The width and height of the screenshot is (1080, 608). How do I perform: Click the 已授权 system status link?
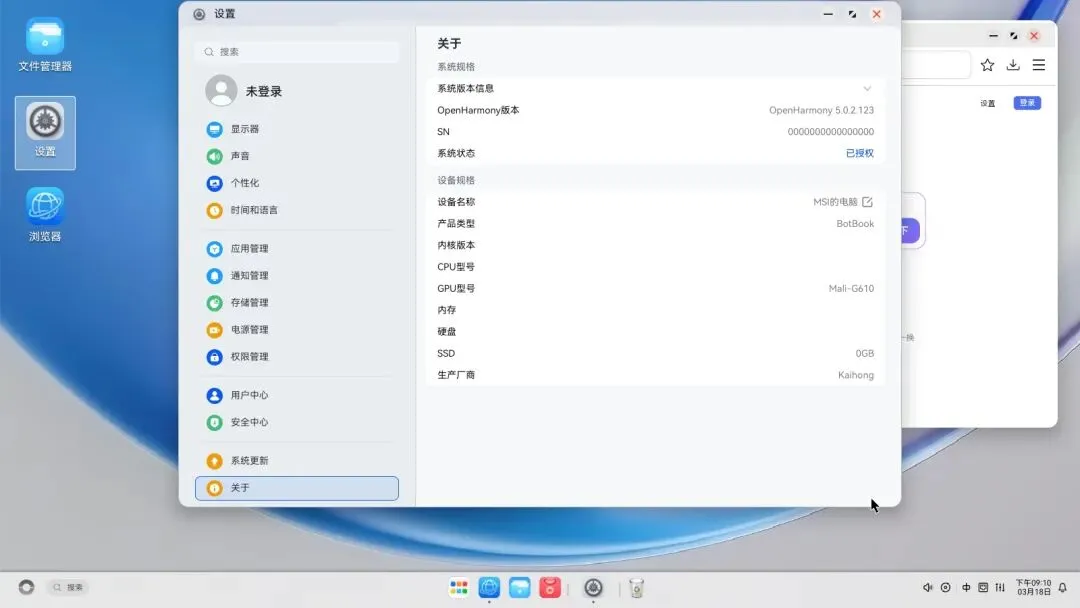click(x=860, y=153)
